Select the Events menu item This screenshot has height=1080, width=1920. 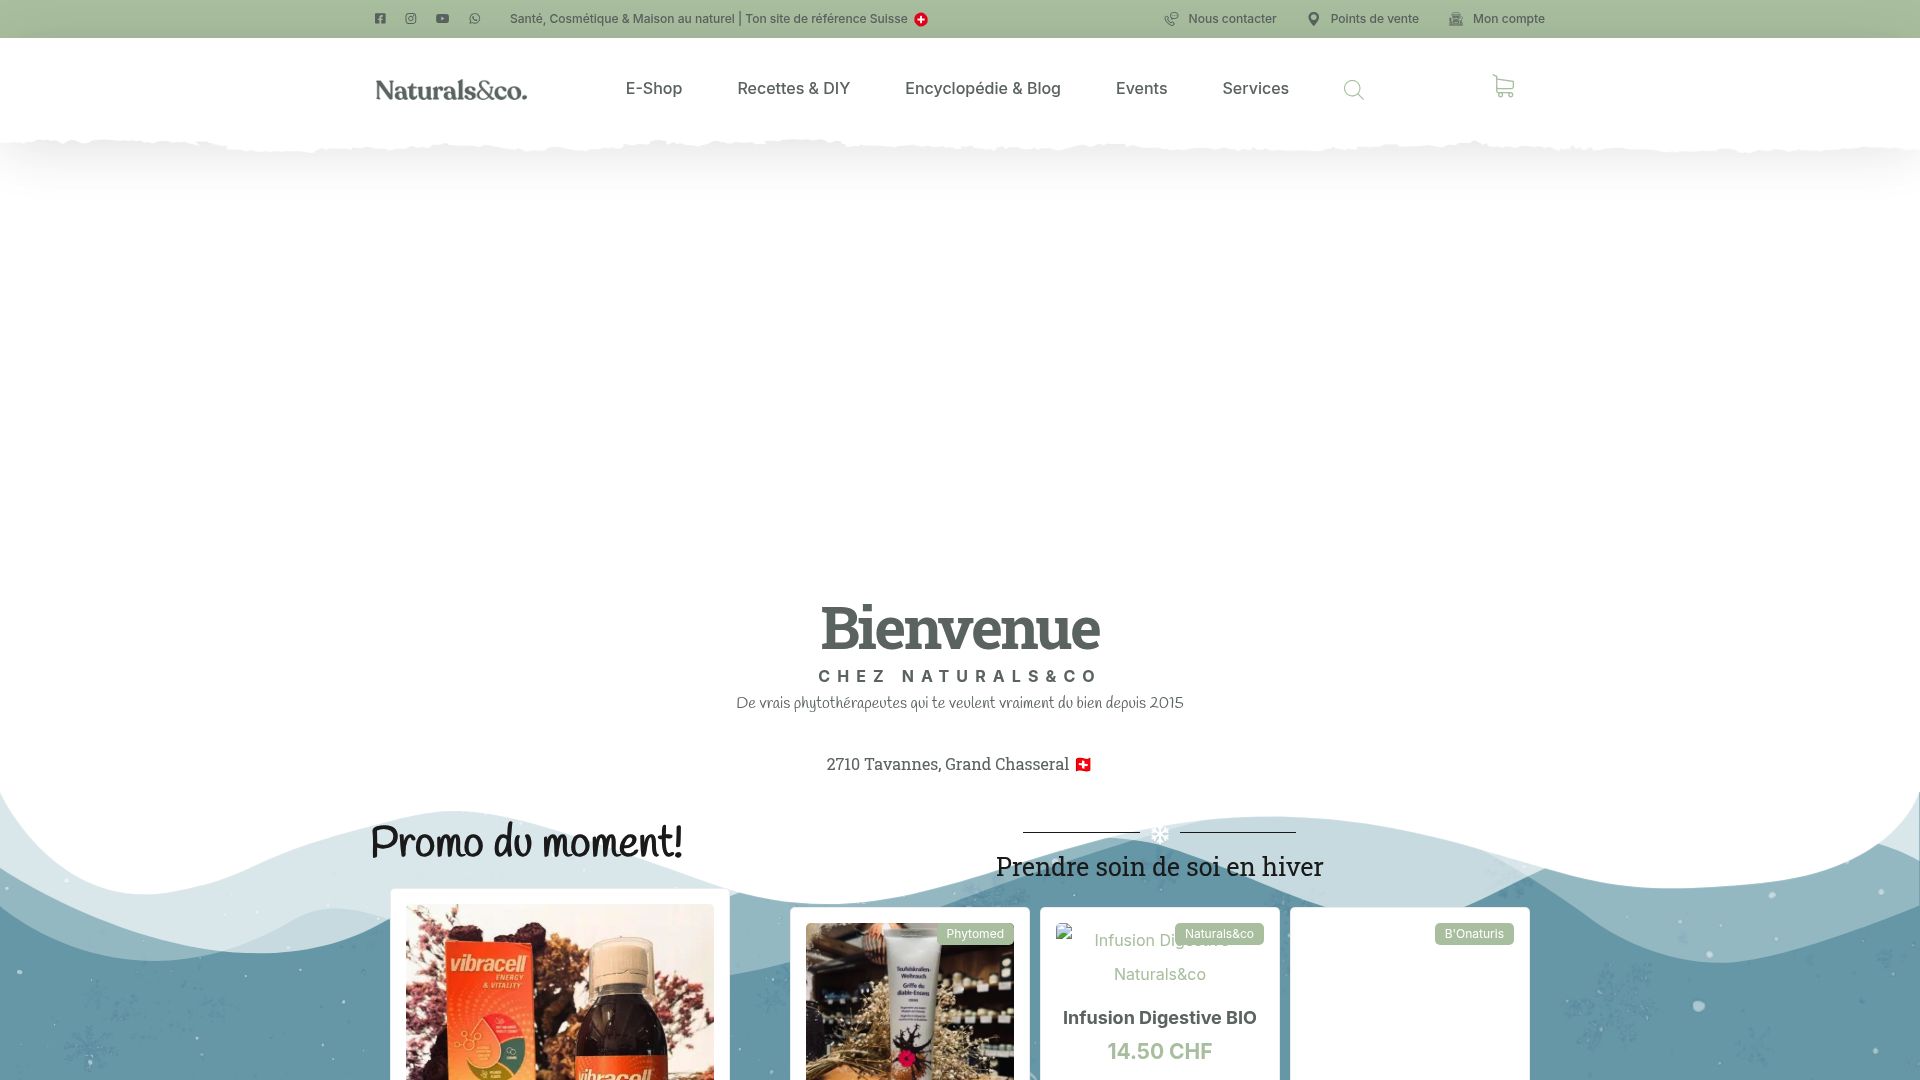(1141, 89)
